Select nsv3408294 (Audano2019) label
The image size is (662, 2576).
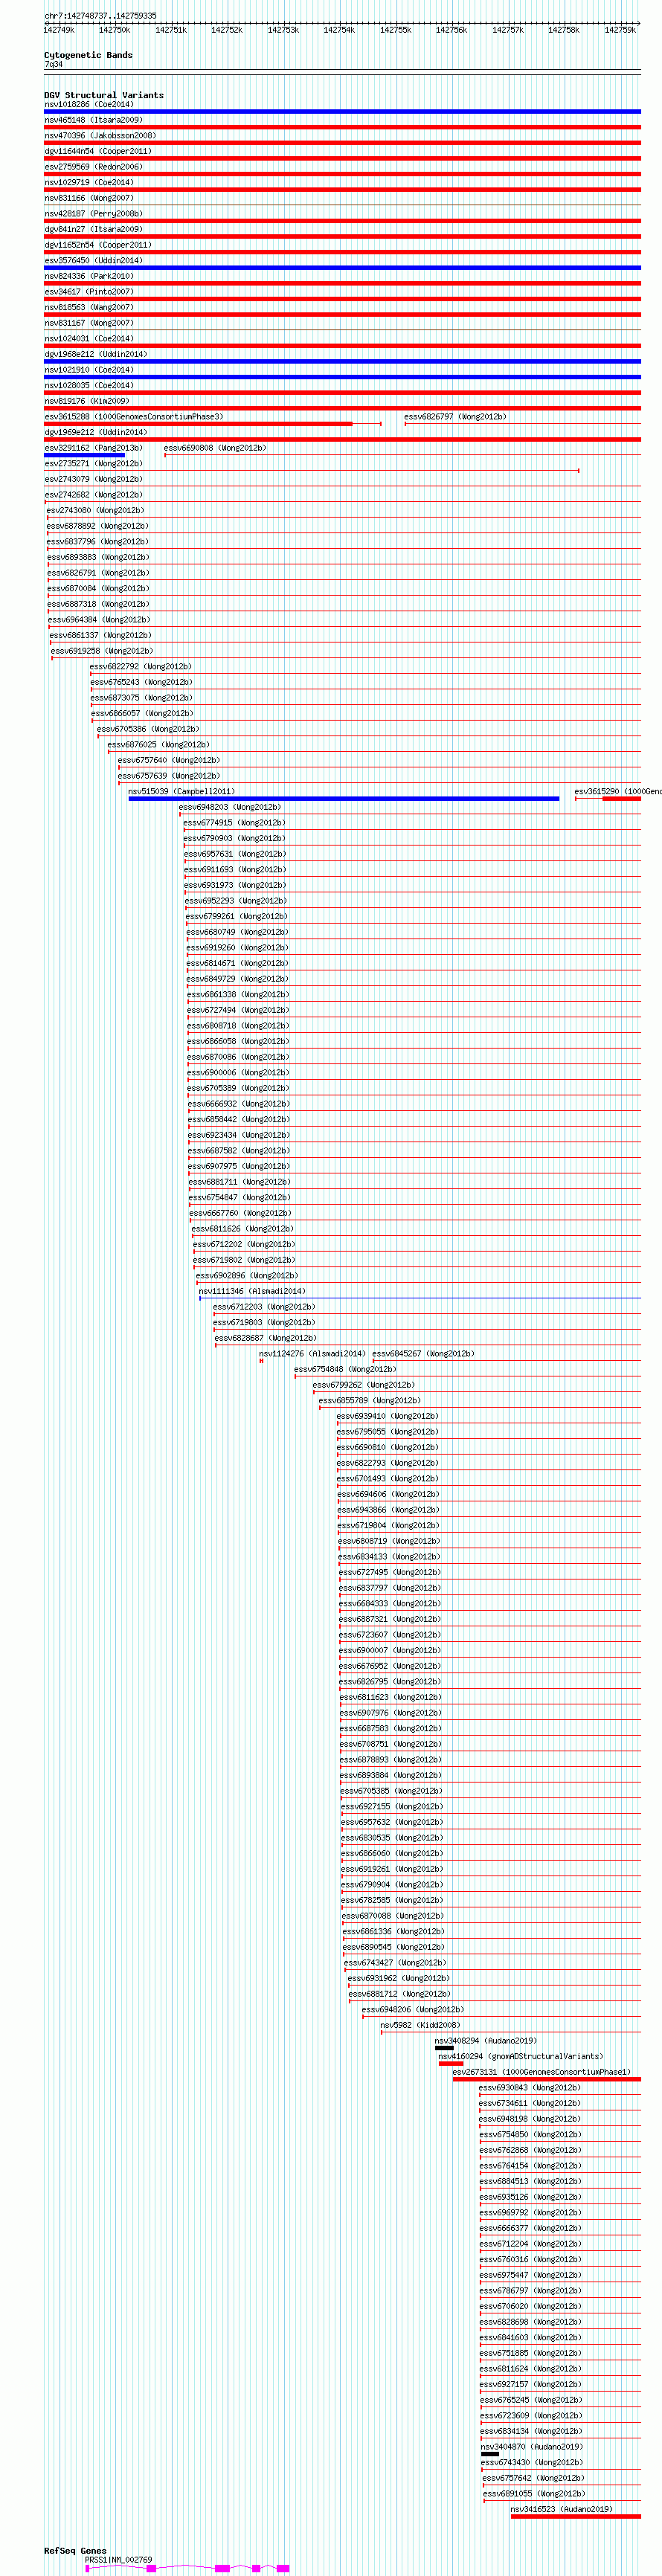click(x=486, y=2041)
